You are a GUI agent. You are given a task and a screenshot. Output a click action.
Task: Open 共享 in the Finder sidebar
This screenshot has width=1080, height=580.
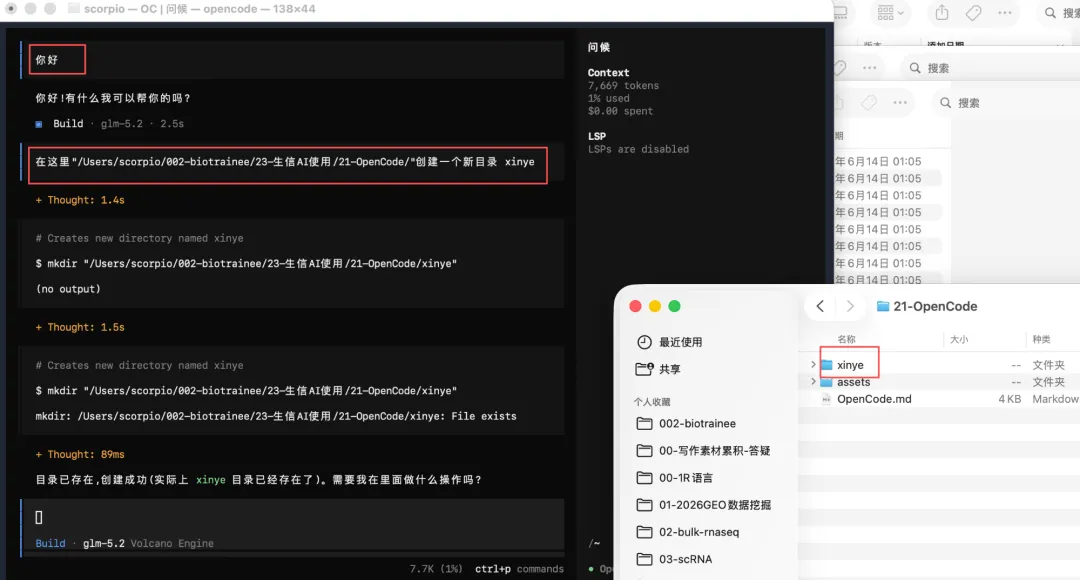click(x=669, y=369)
